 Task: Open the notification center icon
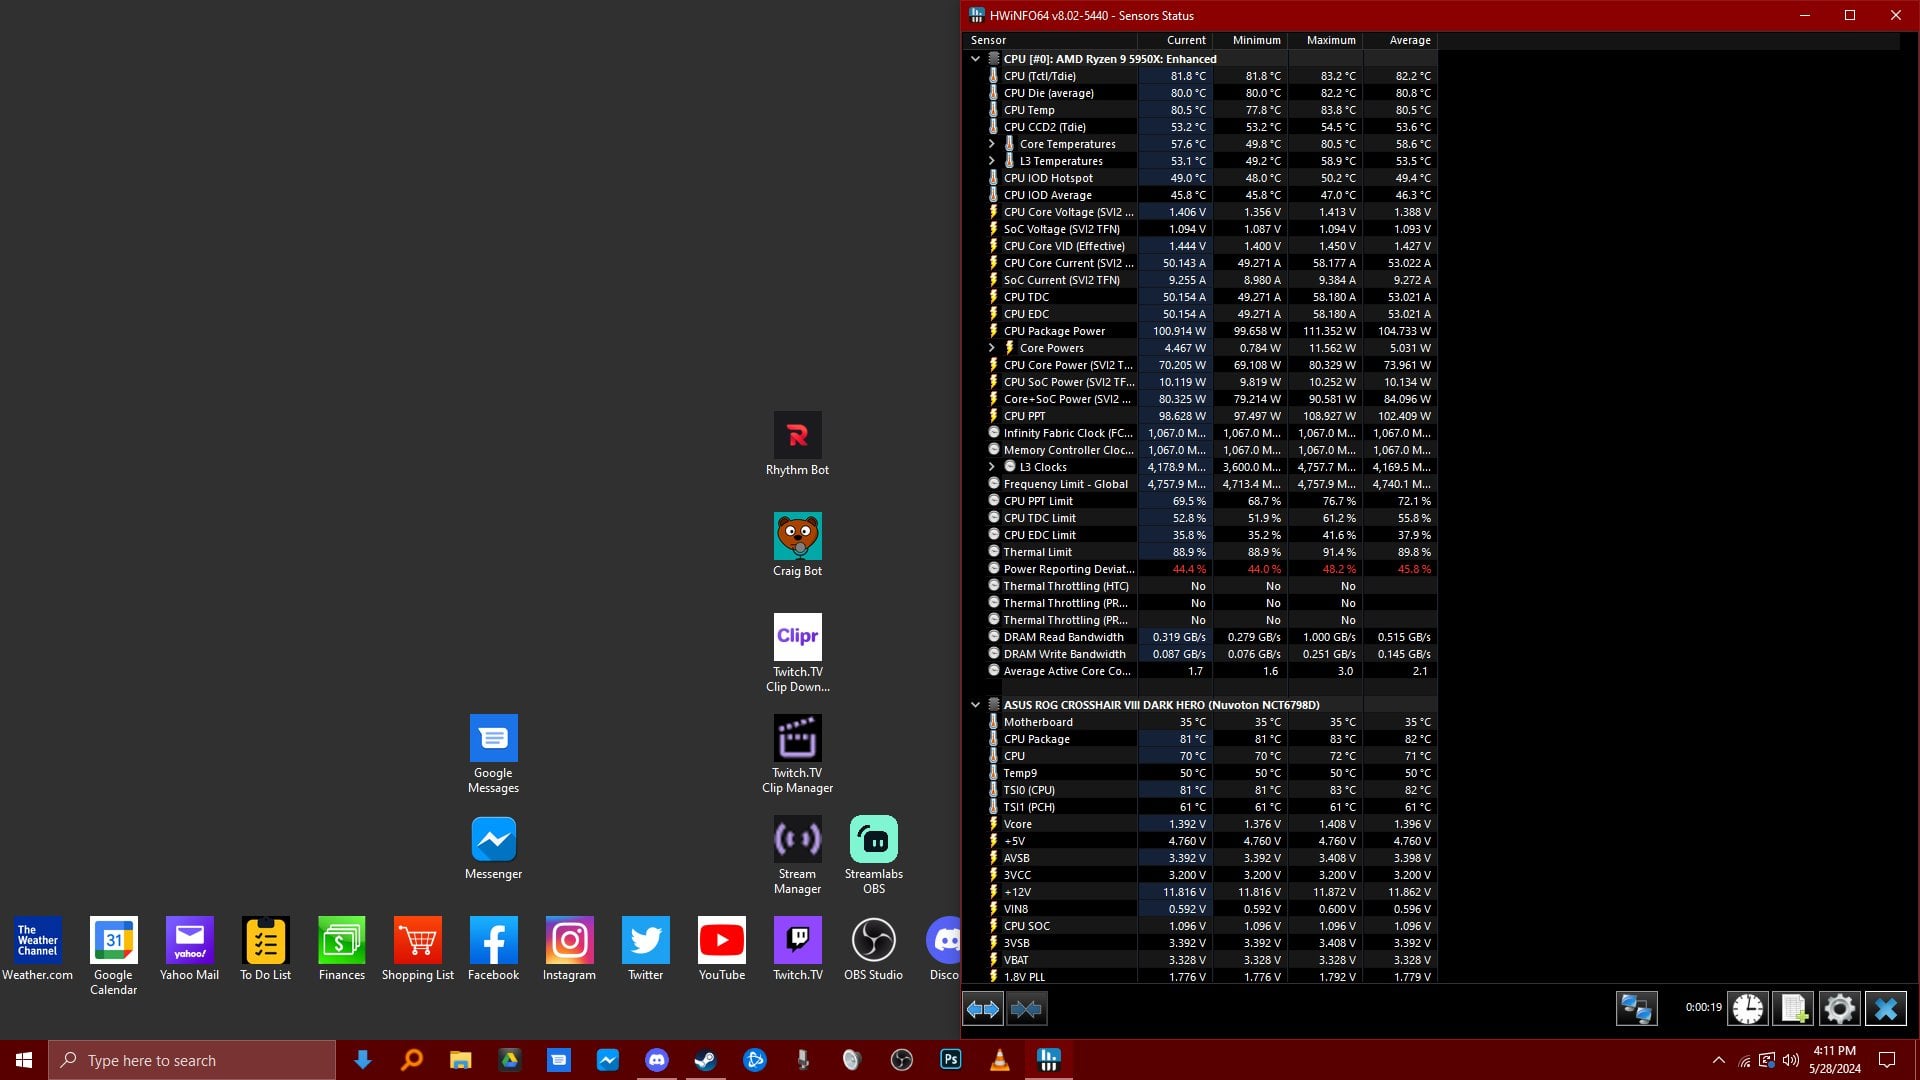pyautogui.click(x=1887, y=1060)
